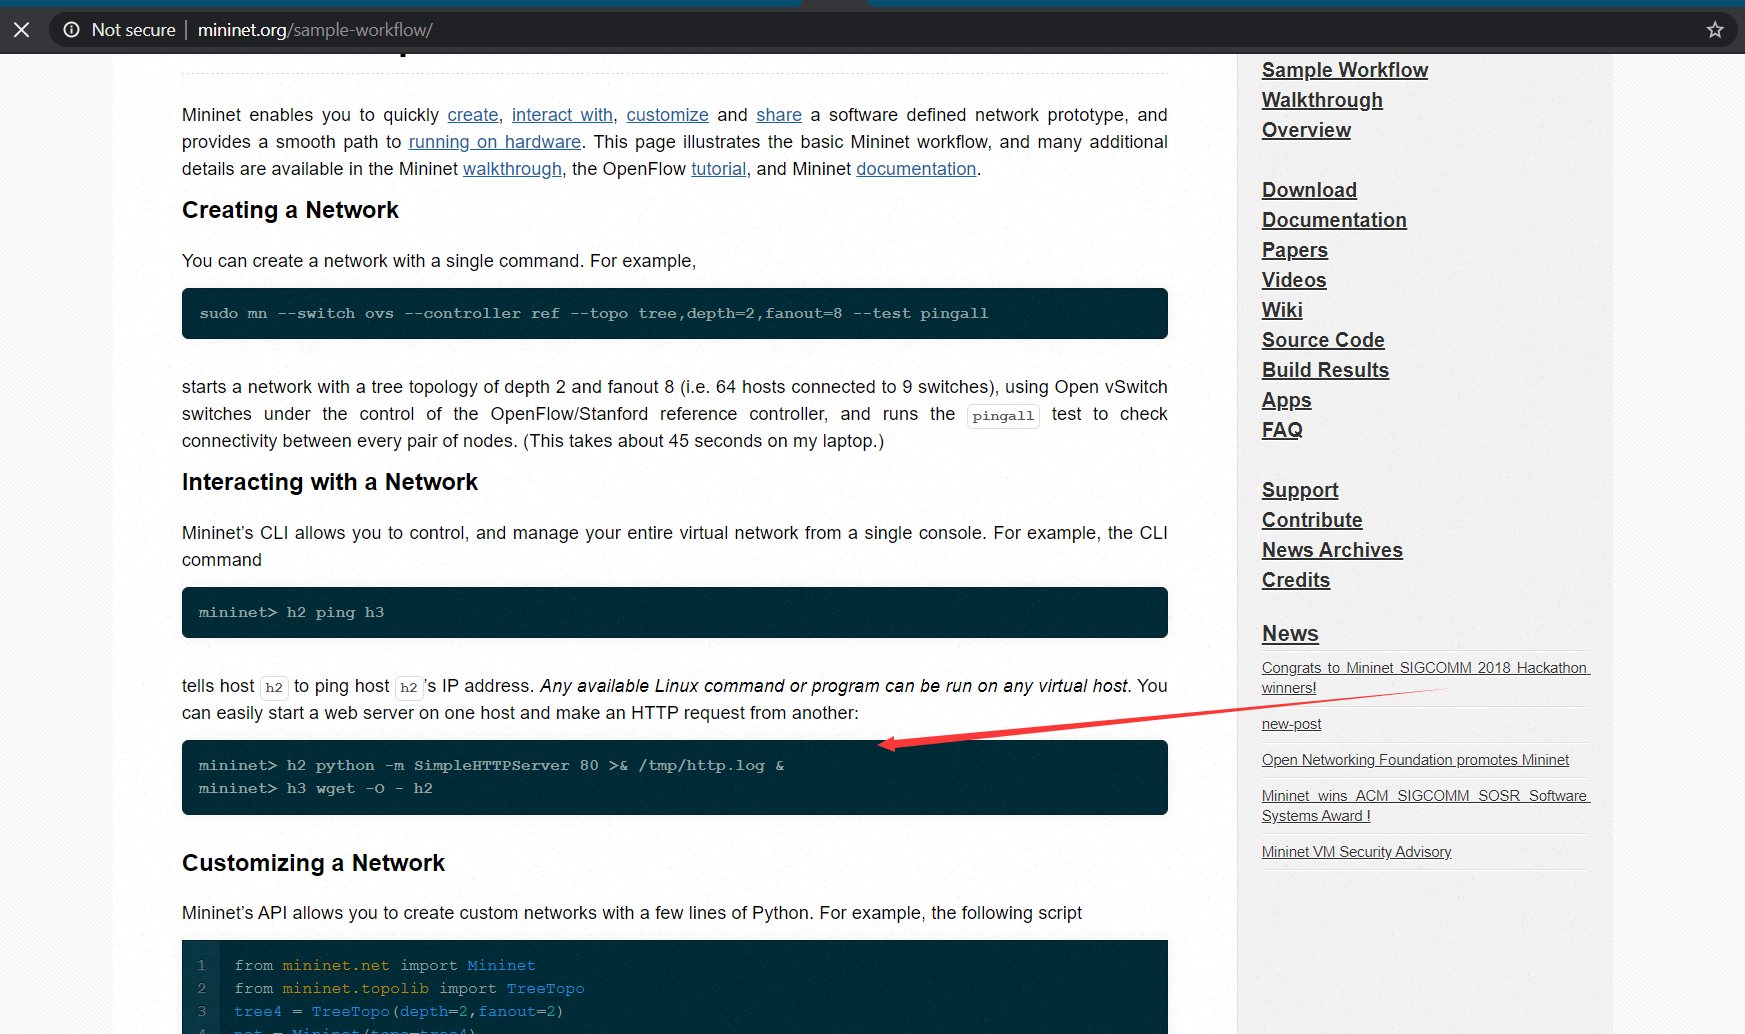Follow the 'running on hardware' link
This screenshot has width=1745, height=1034.
[x=495, y=142]
